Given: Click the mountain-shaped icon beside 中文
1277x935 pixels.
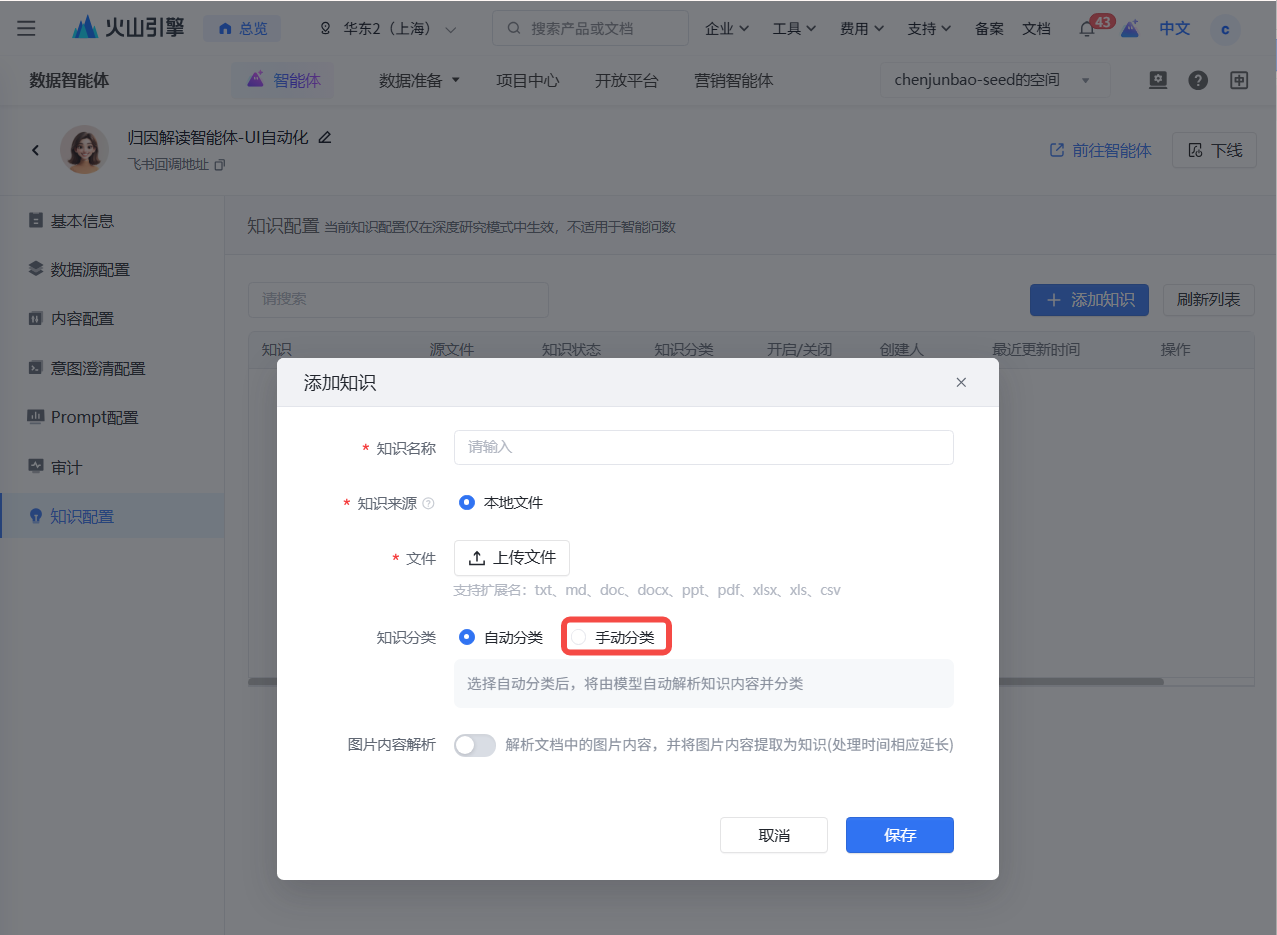Looking at the screenshot, I should point(1129,29).
